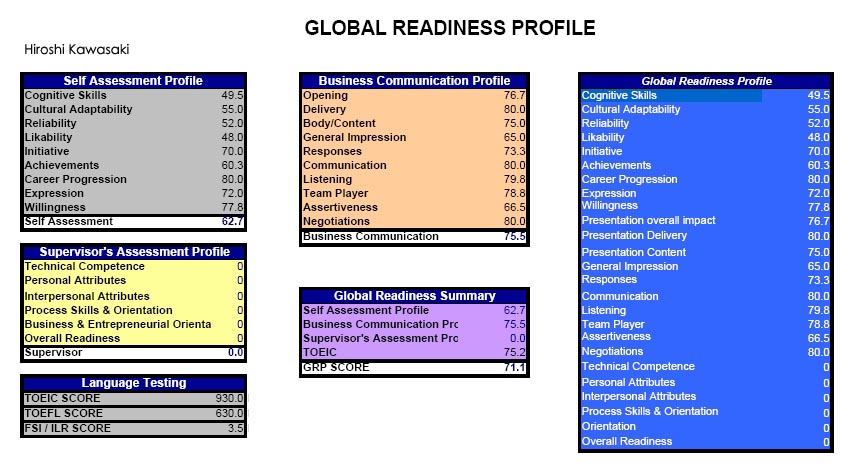Click the GLOBAL READINESS PROFILE title

(x=449, y=28)
